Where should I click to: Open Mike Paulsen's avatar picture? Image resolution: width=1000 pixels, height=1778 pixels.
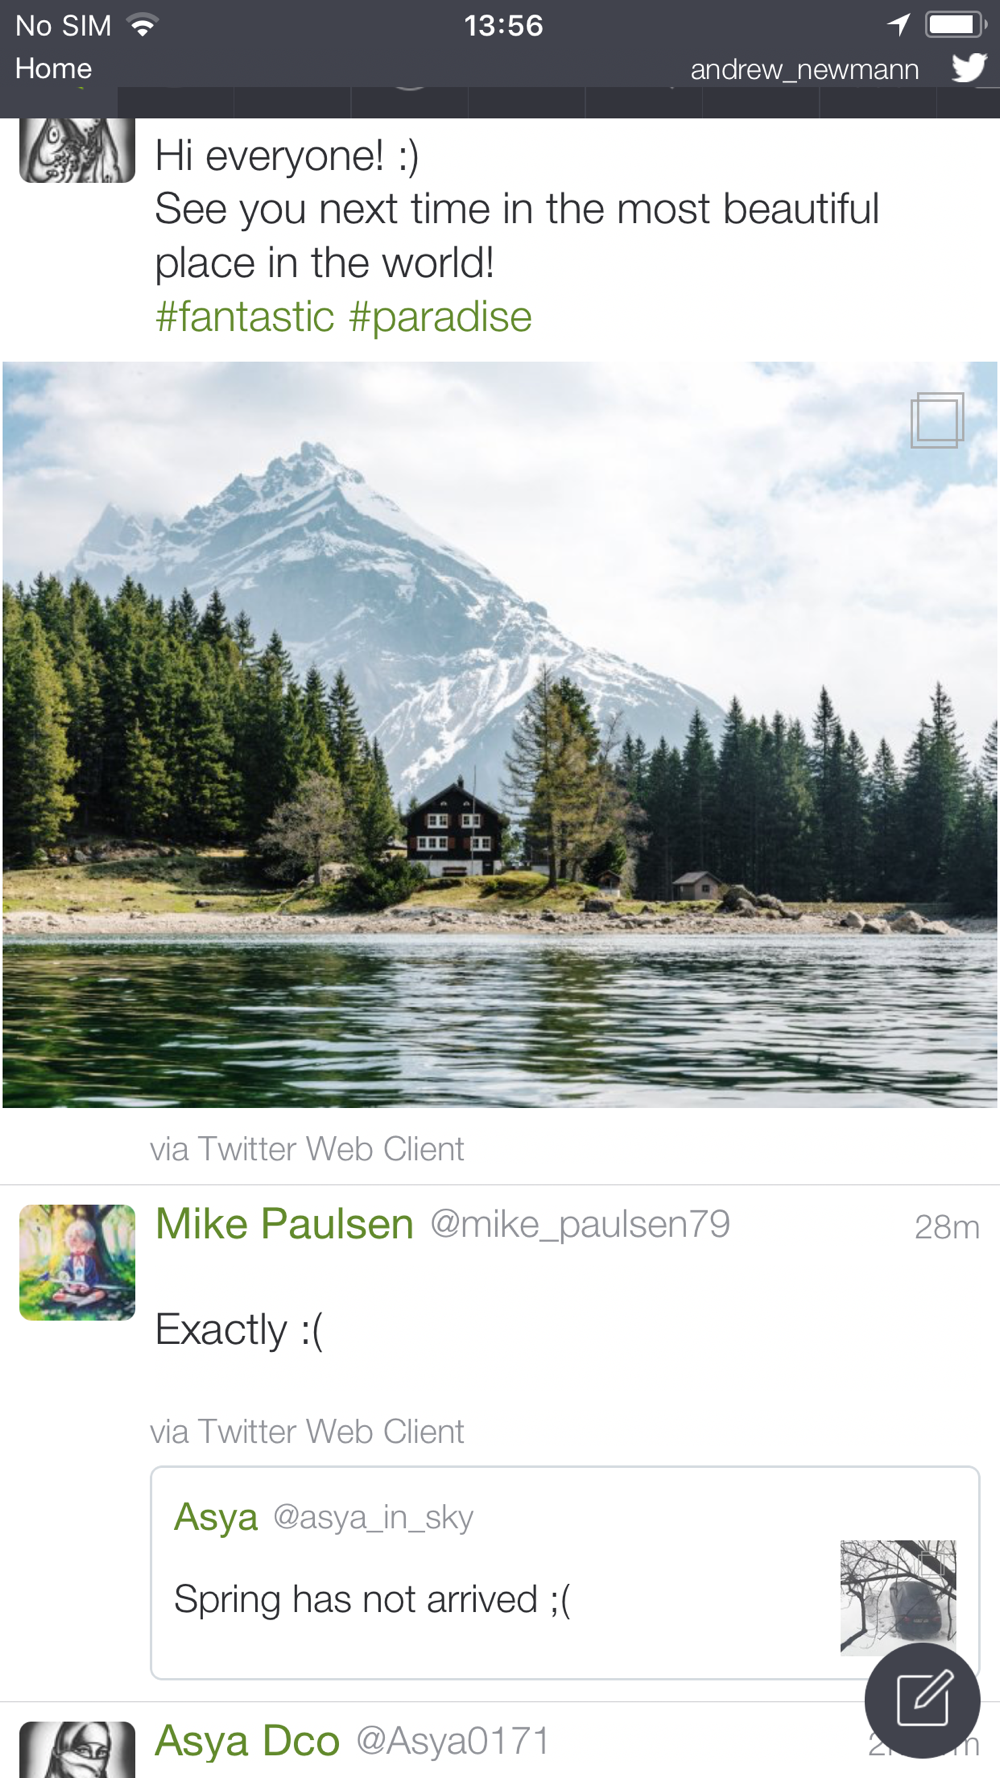click(x=77, y=1262)
